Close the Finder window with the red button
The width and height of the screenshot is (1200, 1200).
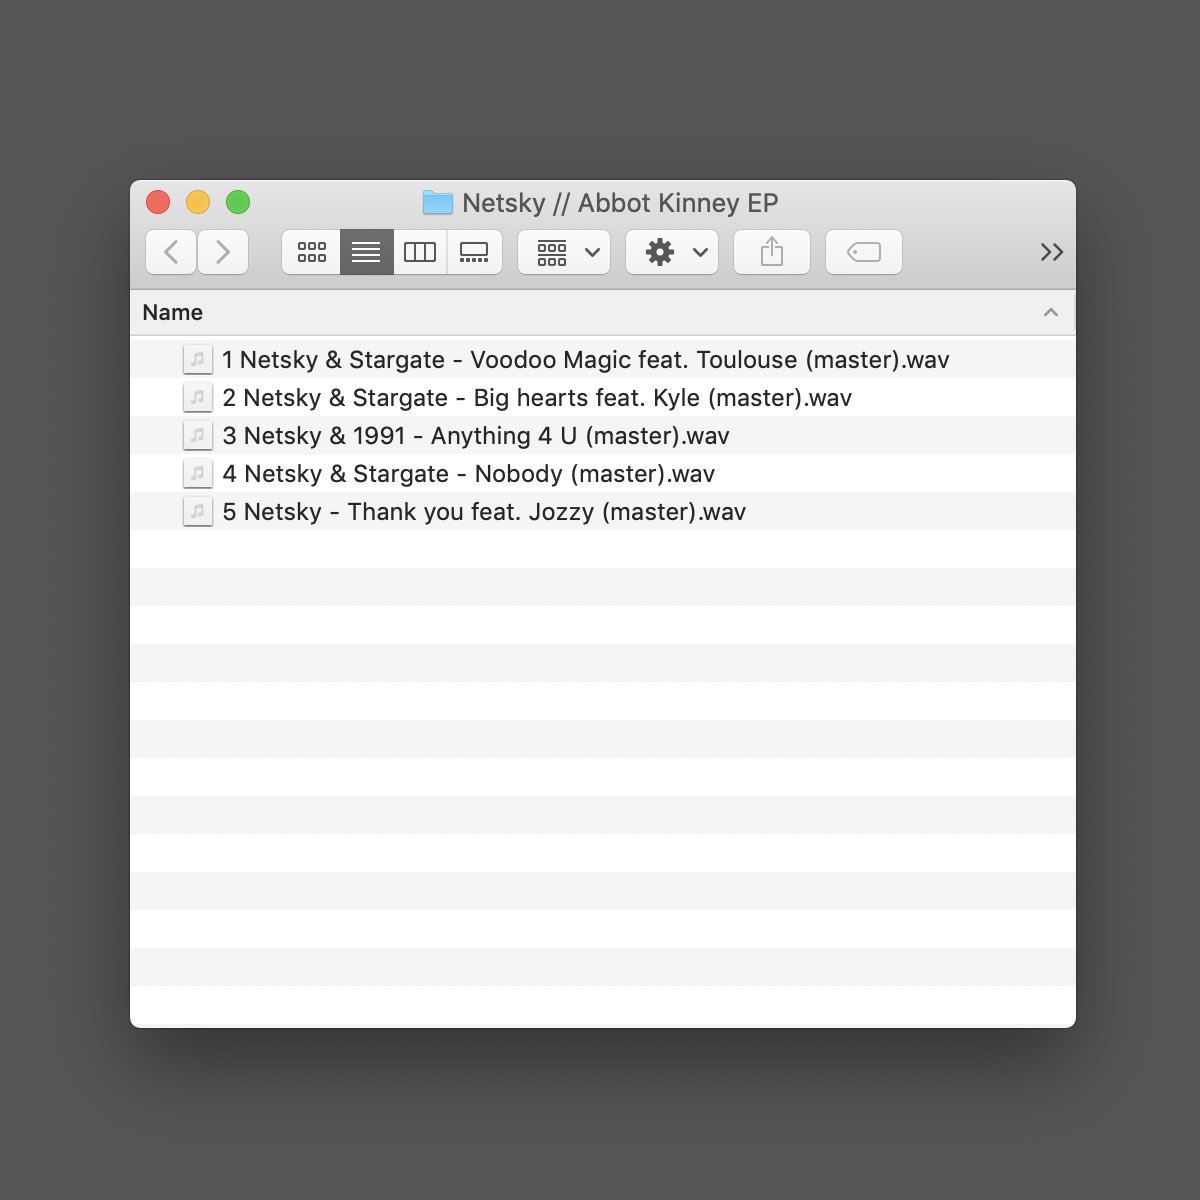(x=158, y=202)
